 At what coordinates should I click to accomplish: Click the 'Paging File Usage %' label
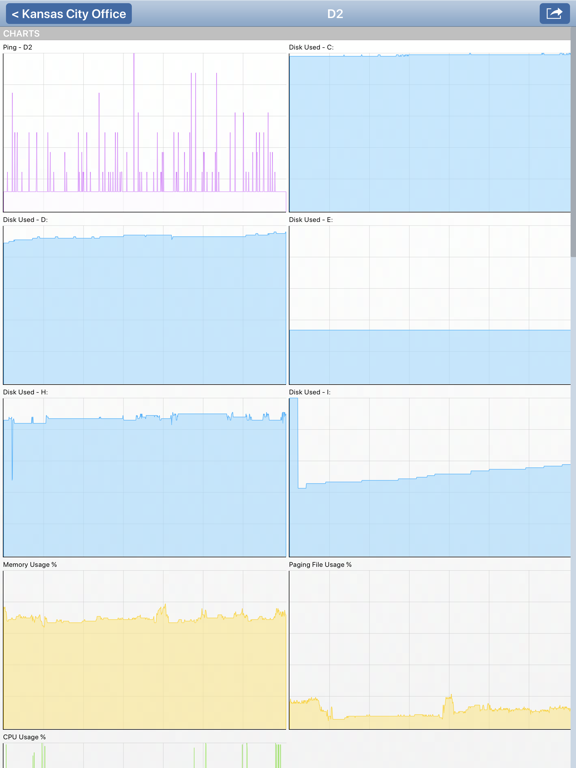320,564
